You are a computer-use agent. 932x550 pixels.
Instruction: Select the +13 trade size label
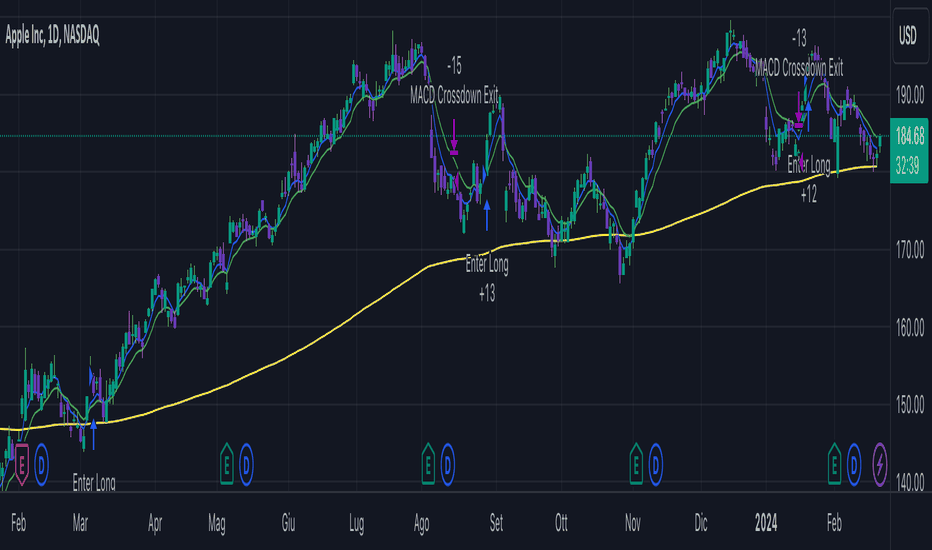[x=487, y=293]
